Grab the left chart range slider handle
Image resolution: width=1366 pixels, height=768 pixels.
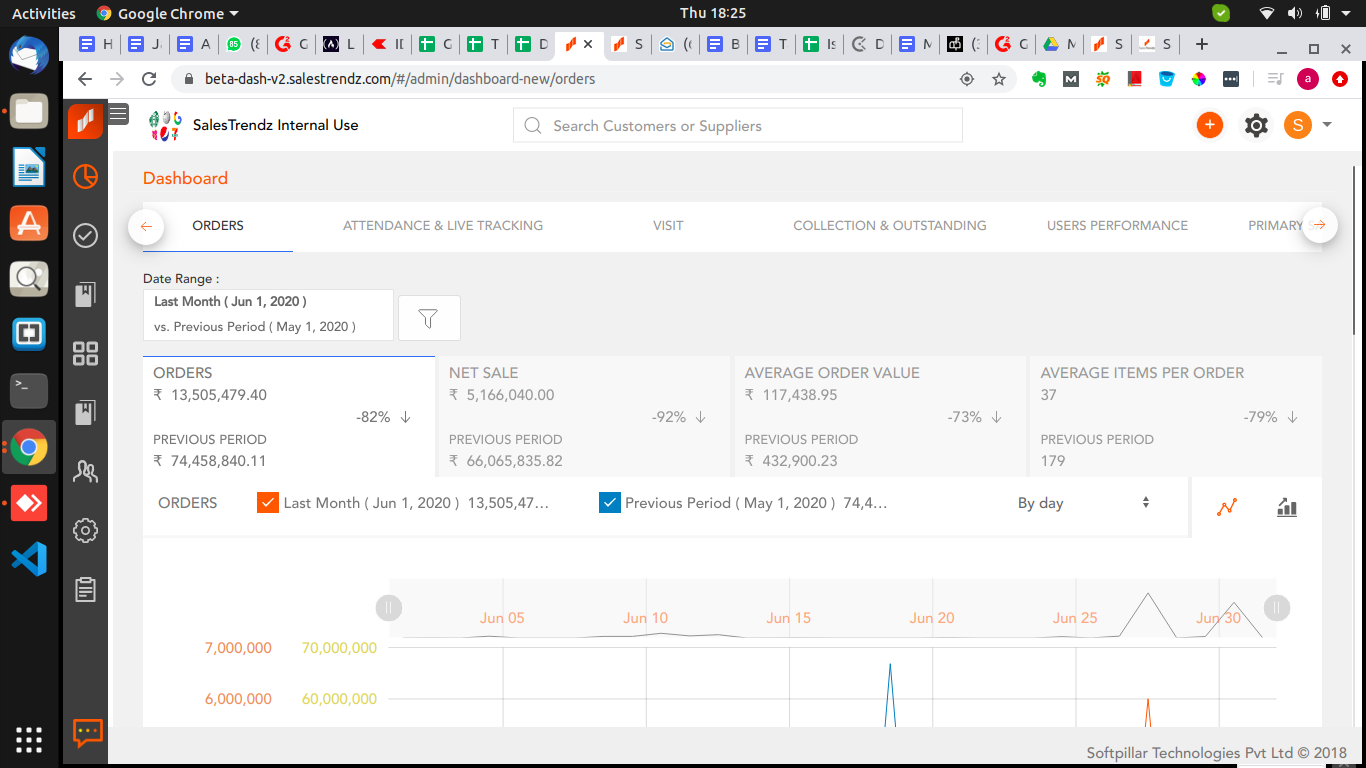[x=389, y=607]
